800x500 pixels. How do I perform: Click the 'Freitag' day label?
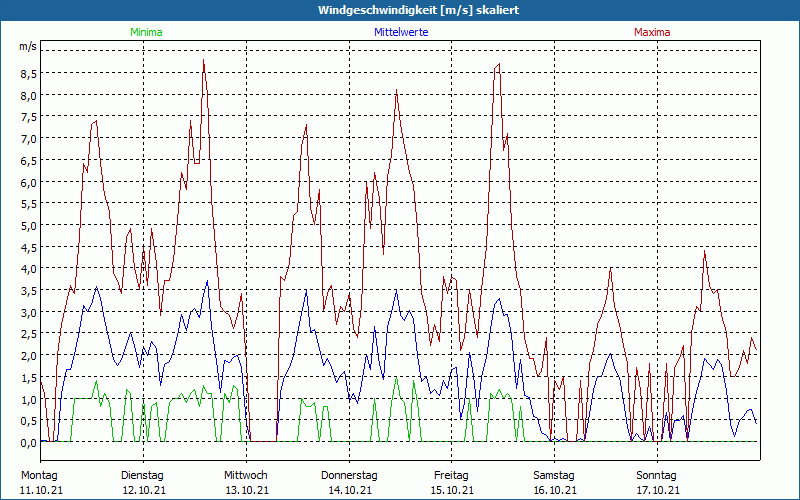coord(451,476)
